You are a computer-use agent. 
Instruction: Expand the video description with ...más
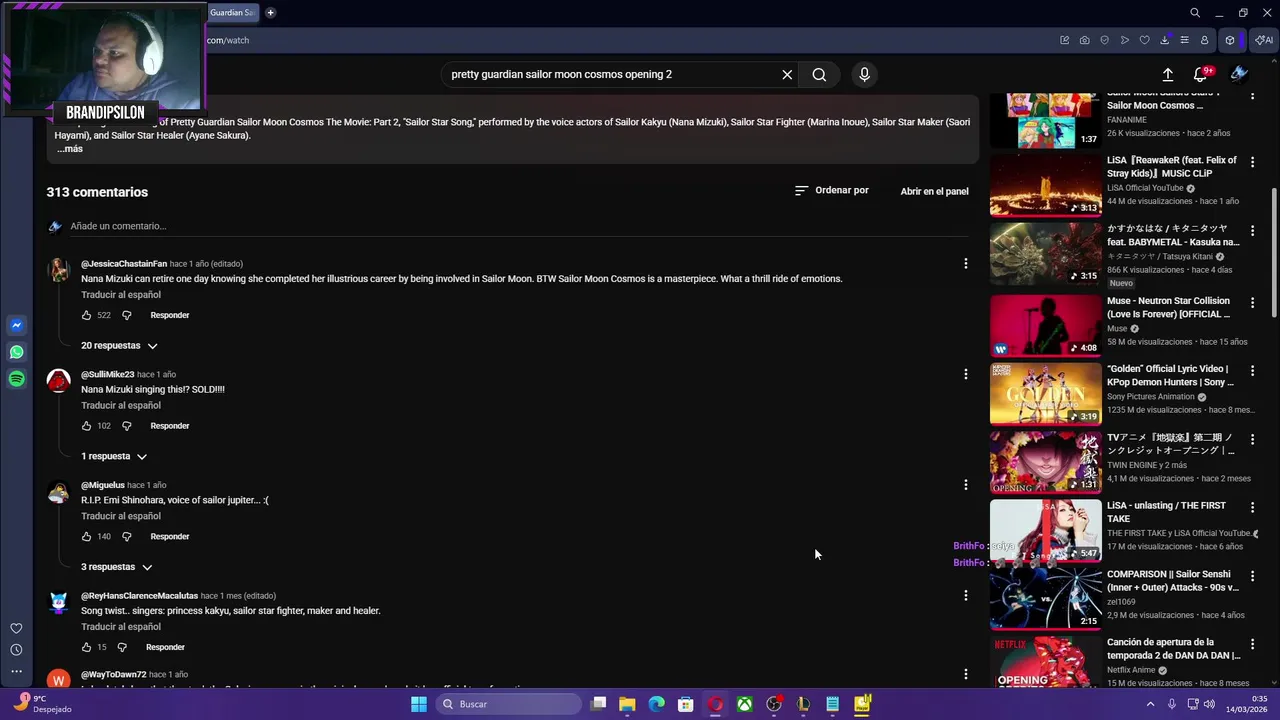point(70,148)
